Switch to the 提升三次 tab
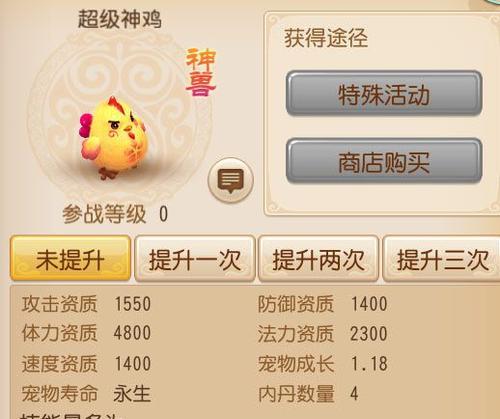Viewport: 500px width, 419px height. click(x=442, y=259)
